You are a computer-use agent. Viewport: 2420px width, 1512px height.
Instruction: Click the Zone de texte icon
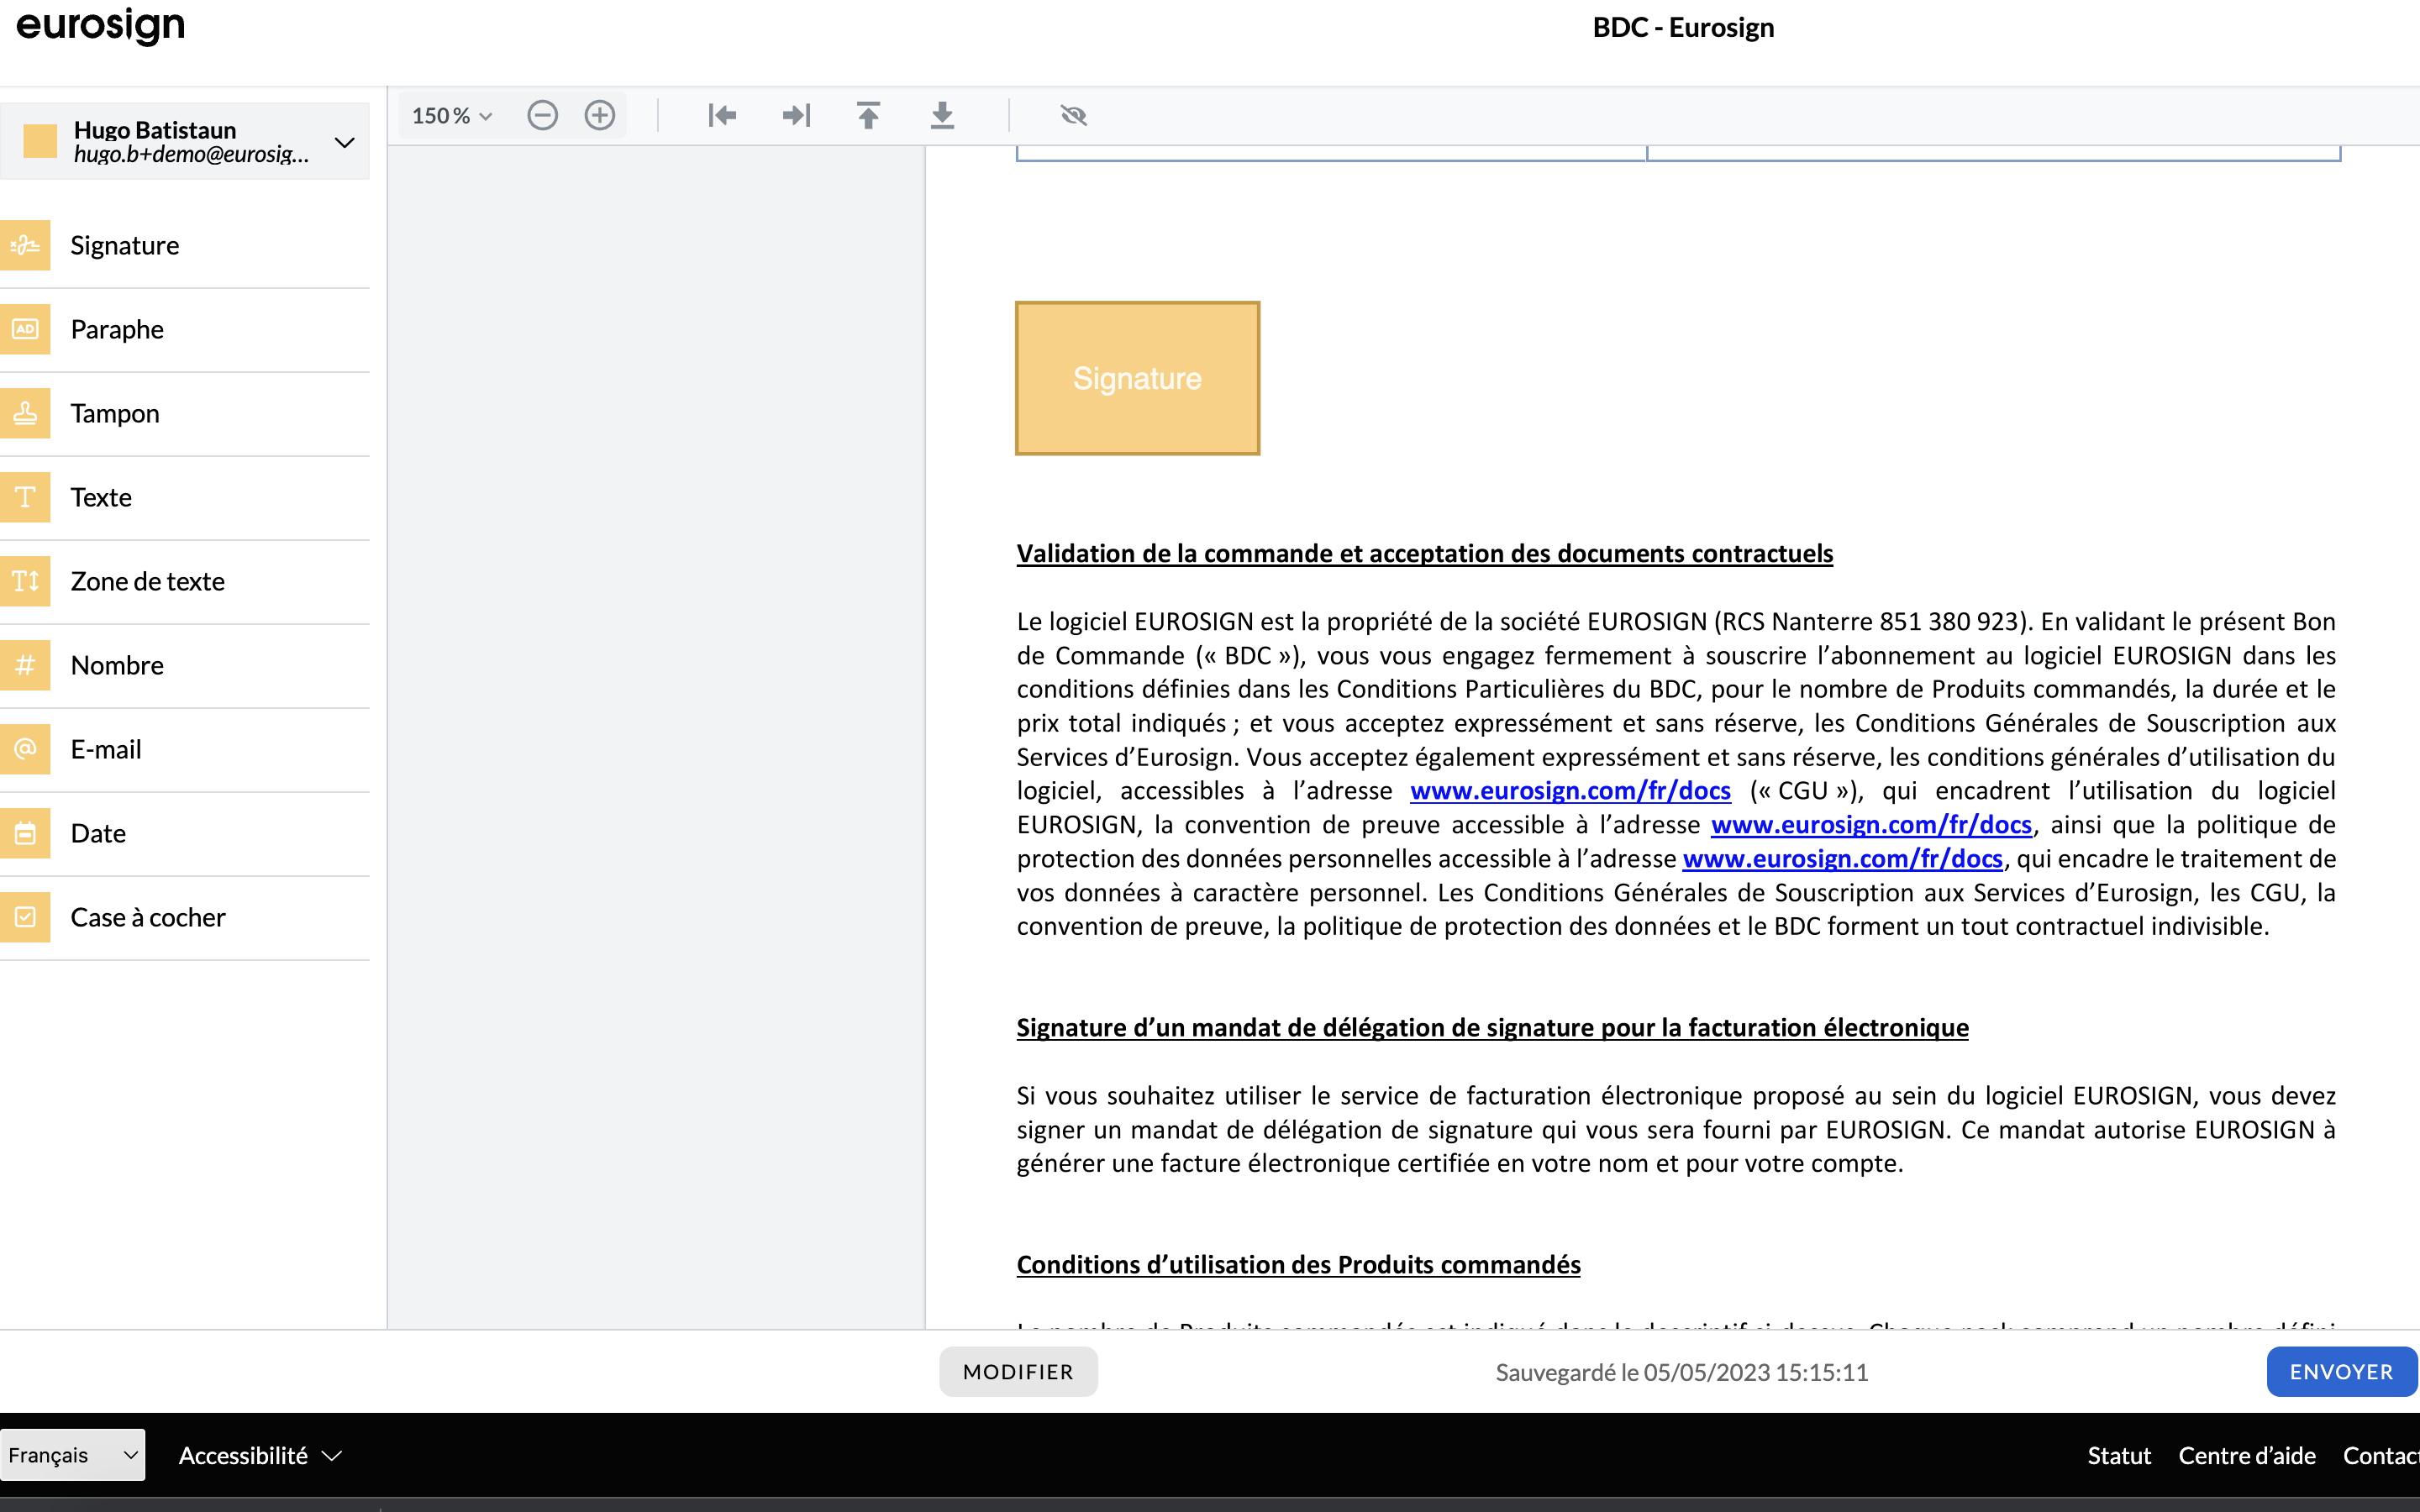click(25, 581)
